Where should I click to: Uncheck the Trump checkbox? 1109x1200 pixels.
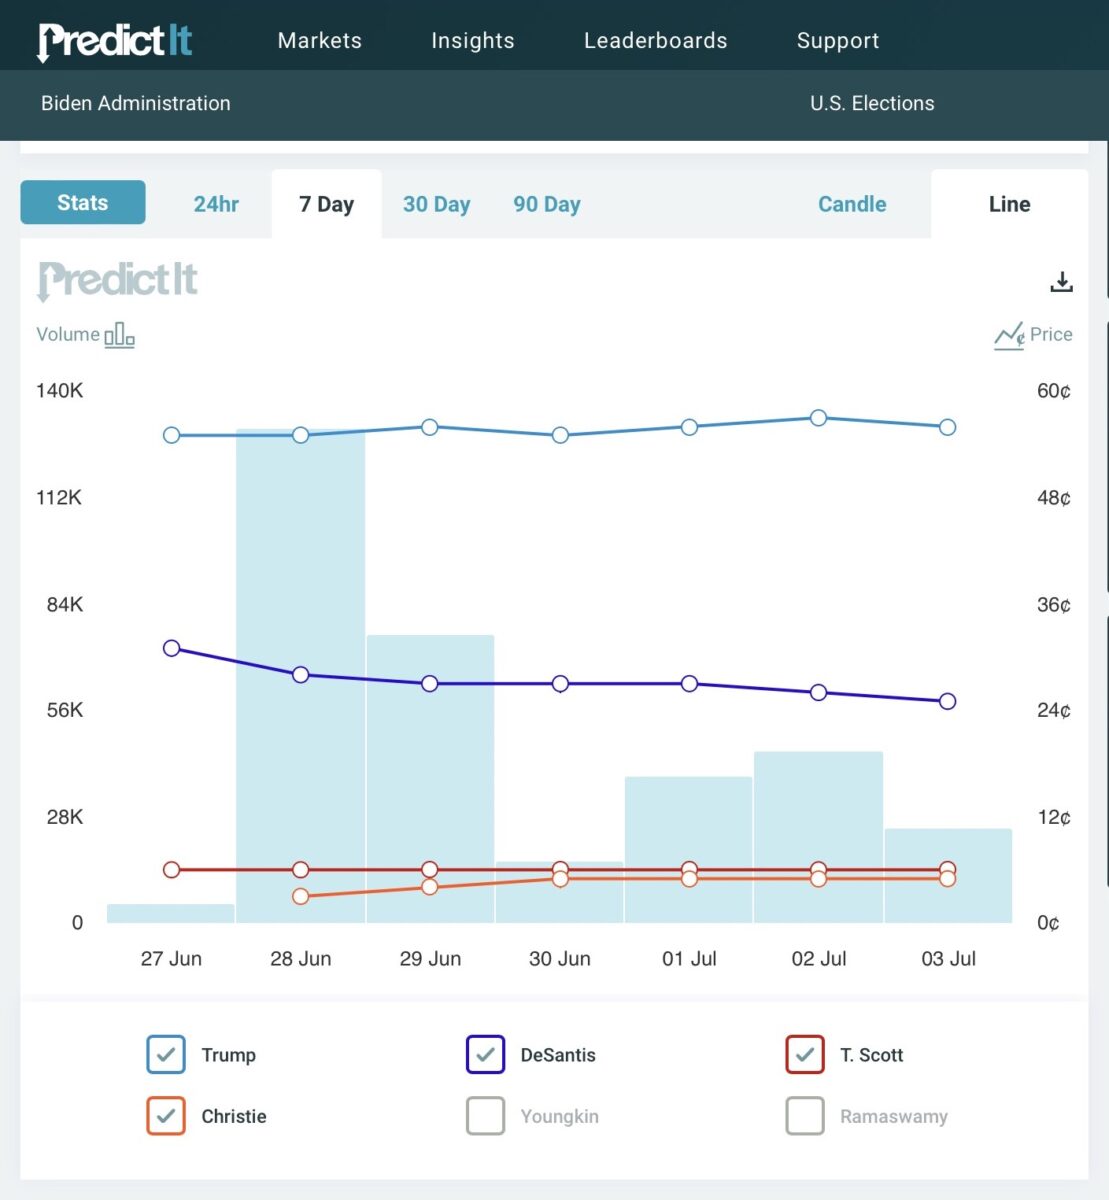(x=166, y=1054)
